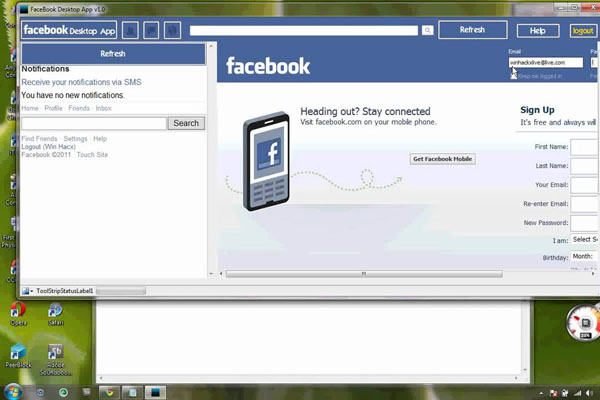
Task: Open the Adobe Soundbooth desktop shortcut
Action: [55, 360]
